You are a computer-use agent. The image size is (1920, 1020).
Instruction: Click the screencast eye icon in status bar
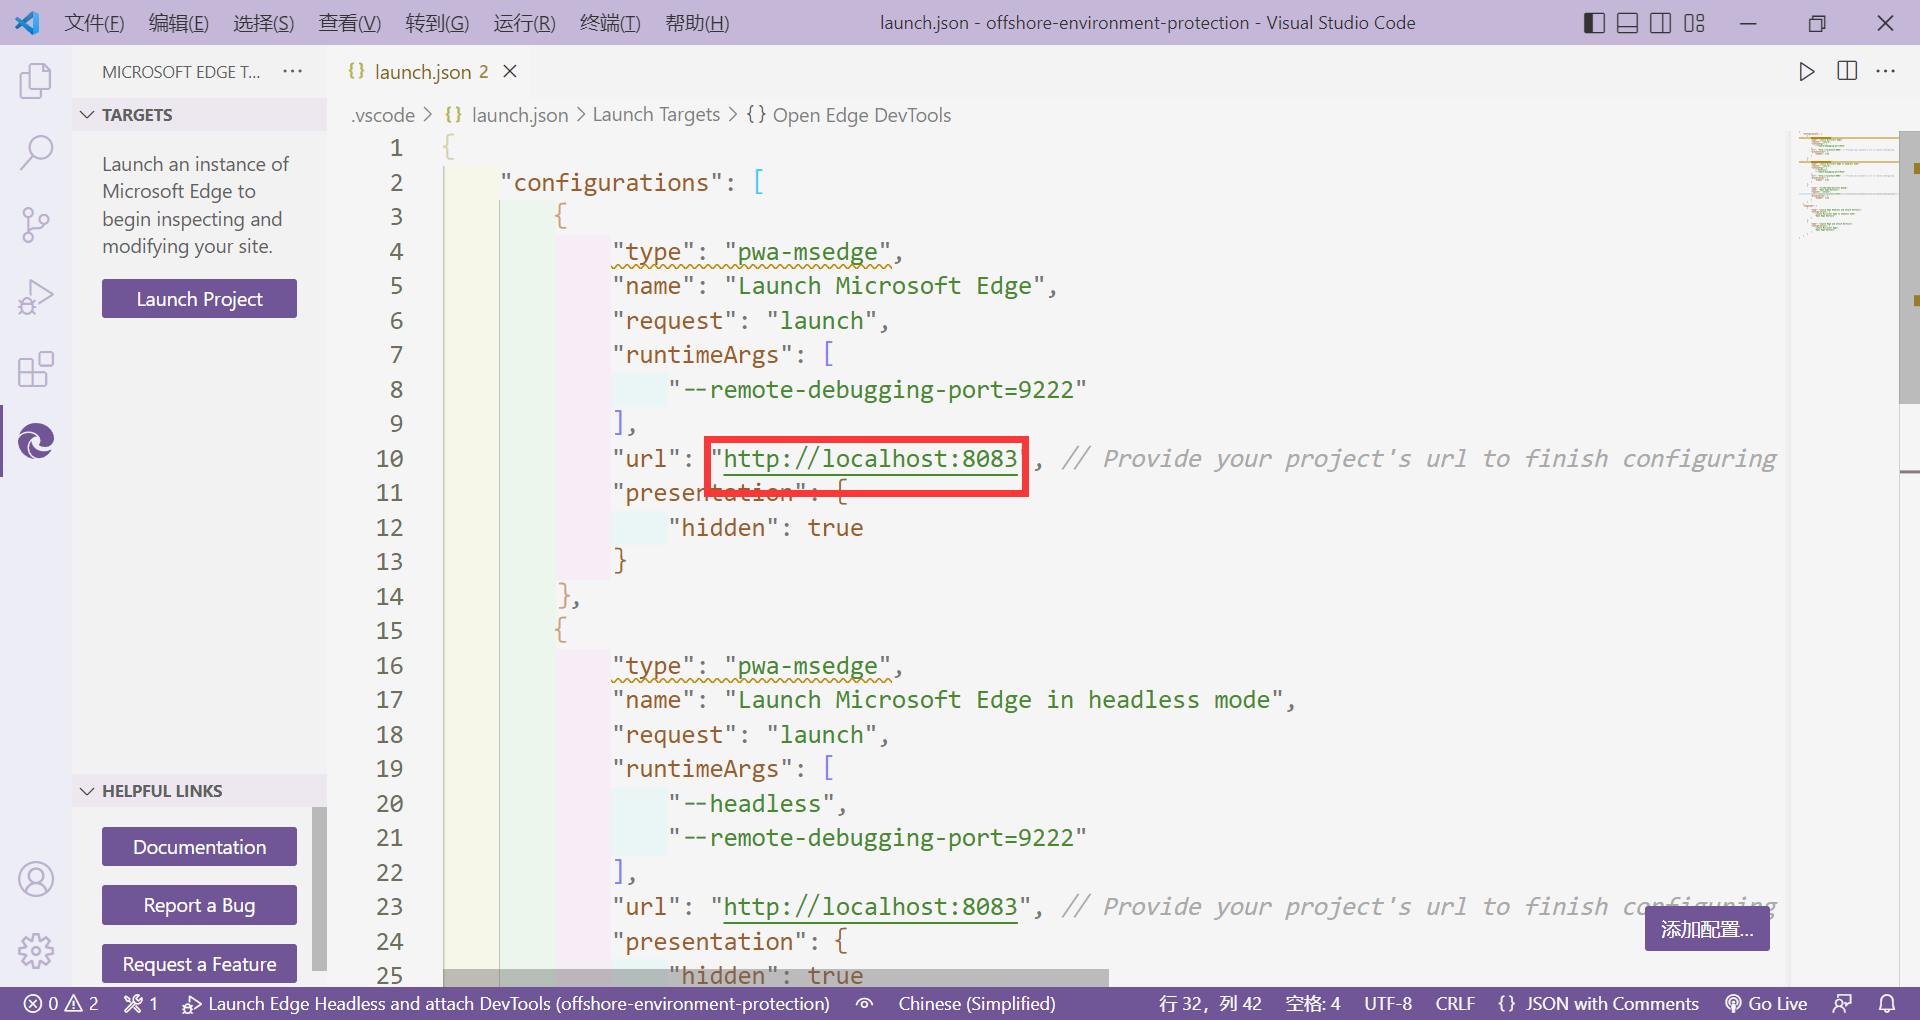[x=865, y=1004]
